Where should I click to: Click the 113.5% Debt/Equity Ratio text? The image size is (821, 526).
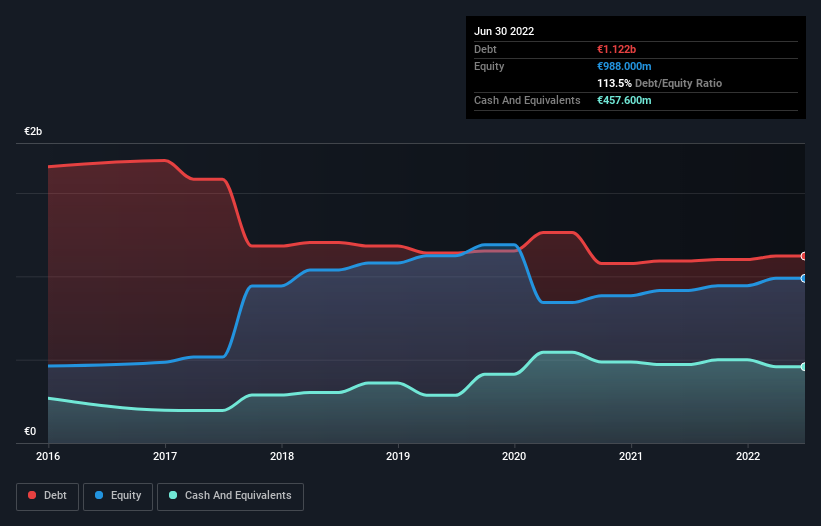[x=659, y=83]
